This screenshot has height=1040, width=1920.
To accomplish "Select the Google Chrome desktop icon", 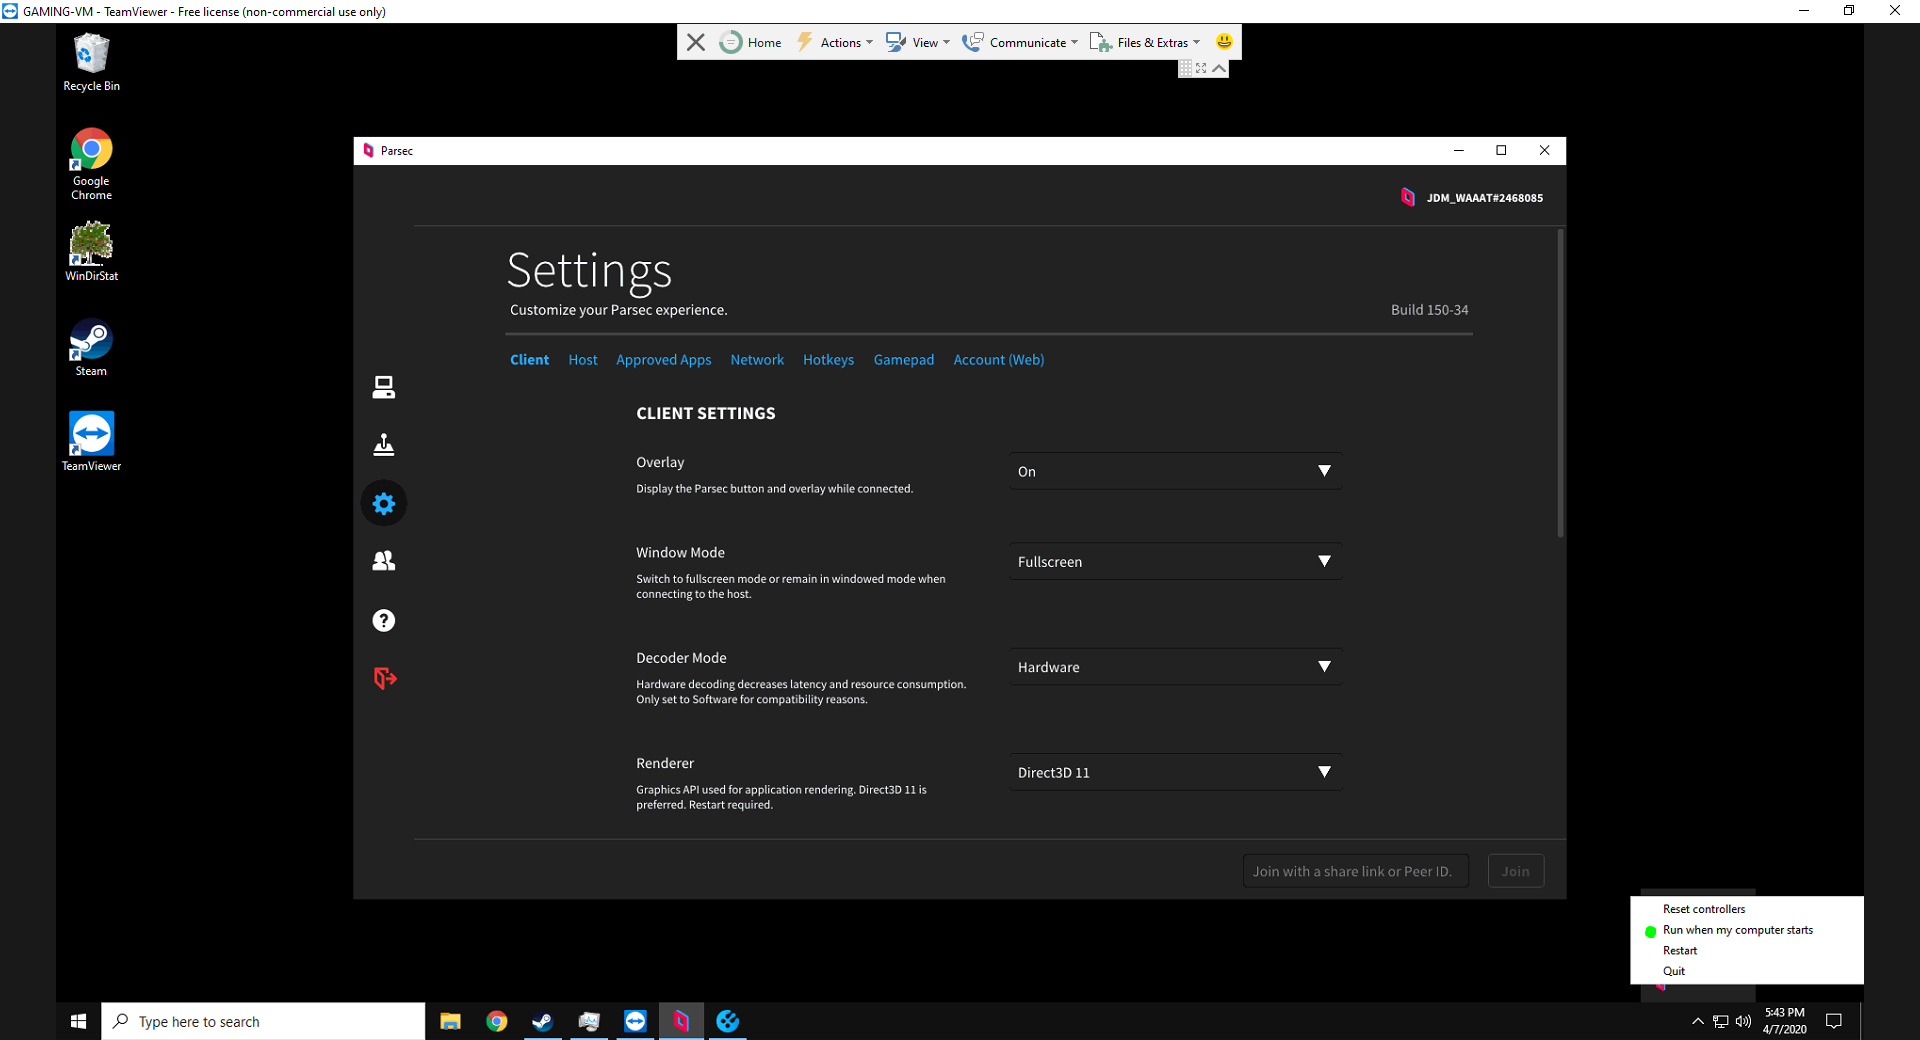I will point(91,164).
